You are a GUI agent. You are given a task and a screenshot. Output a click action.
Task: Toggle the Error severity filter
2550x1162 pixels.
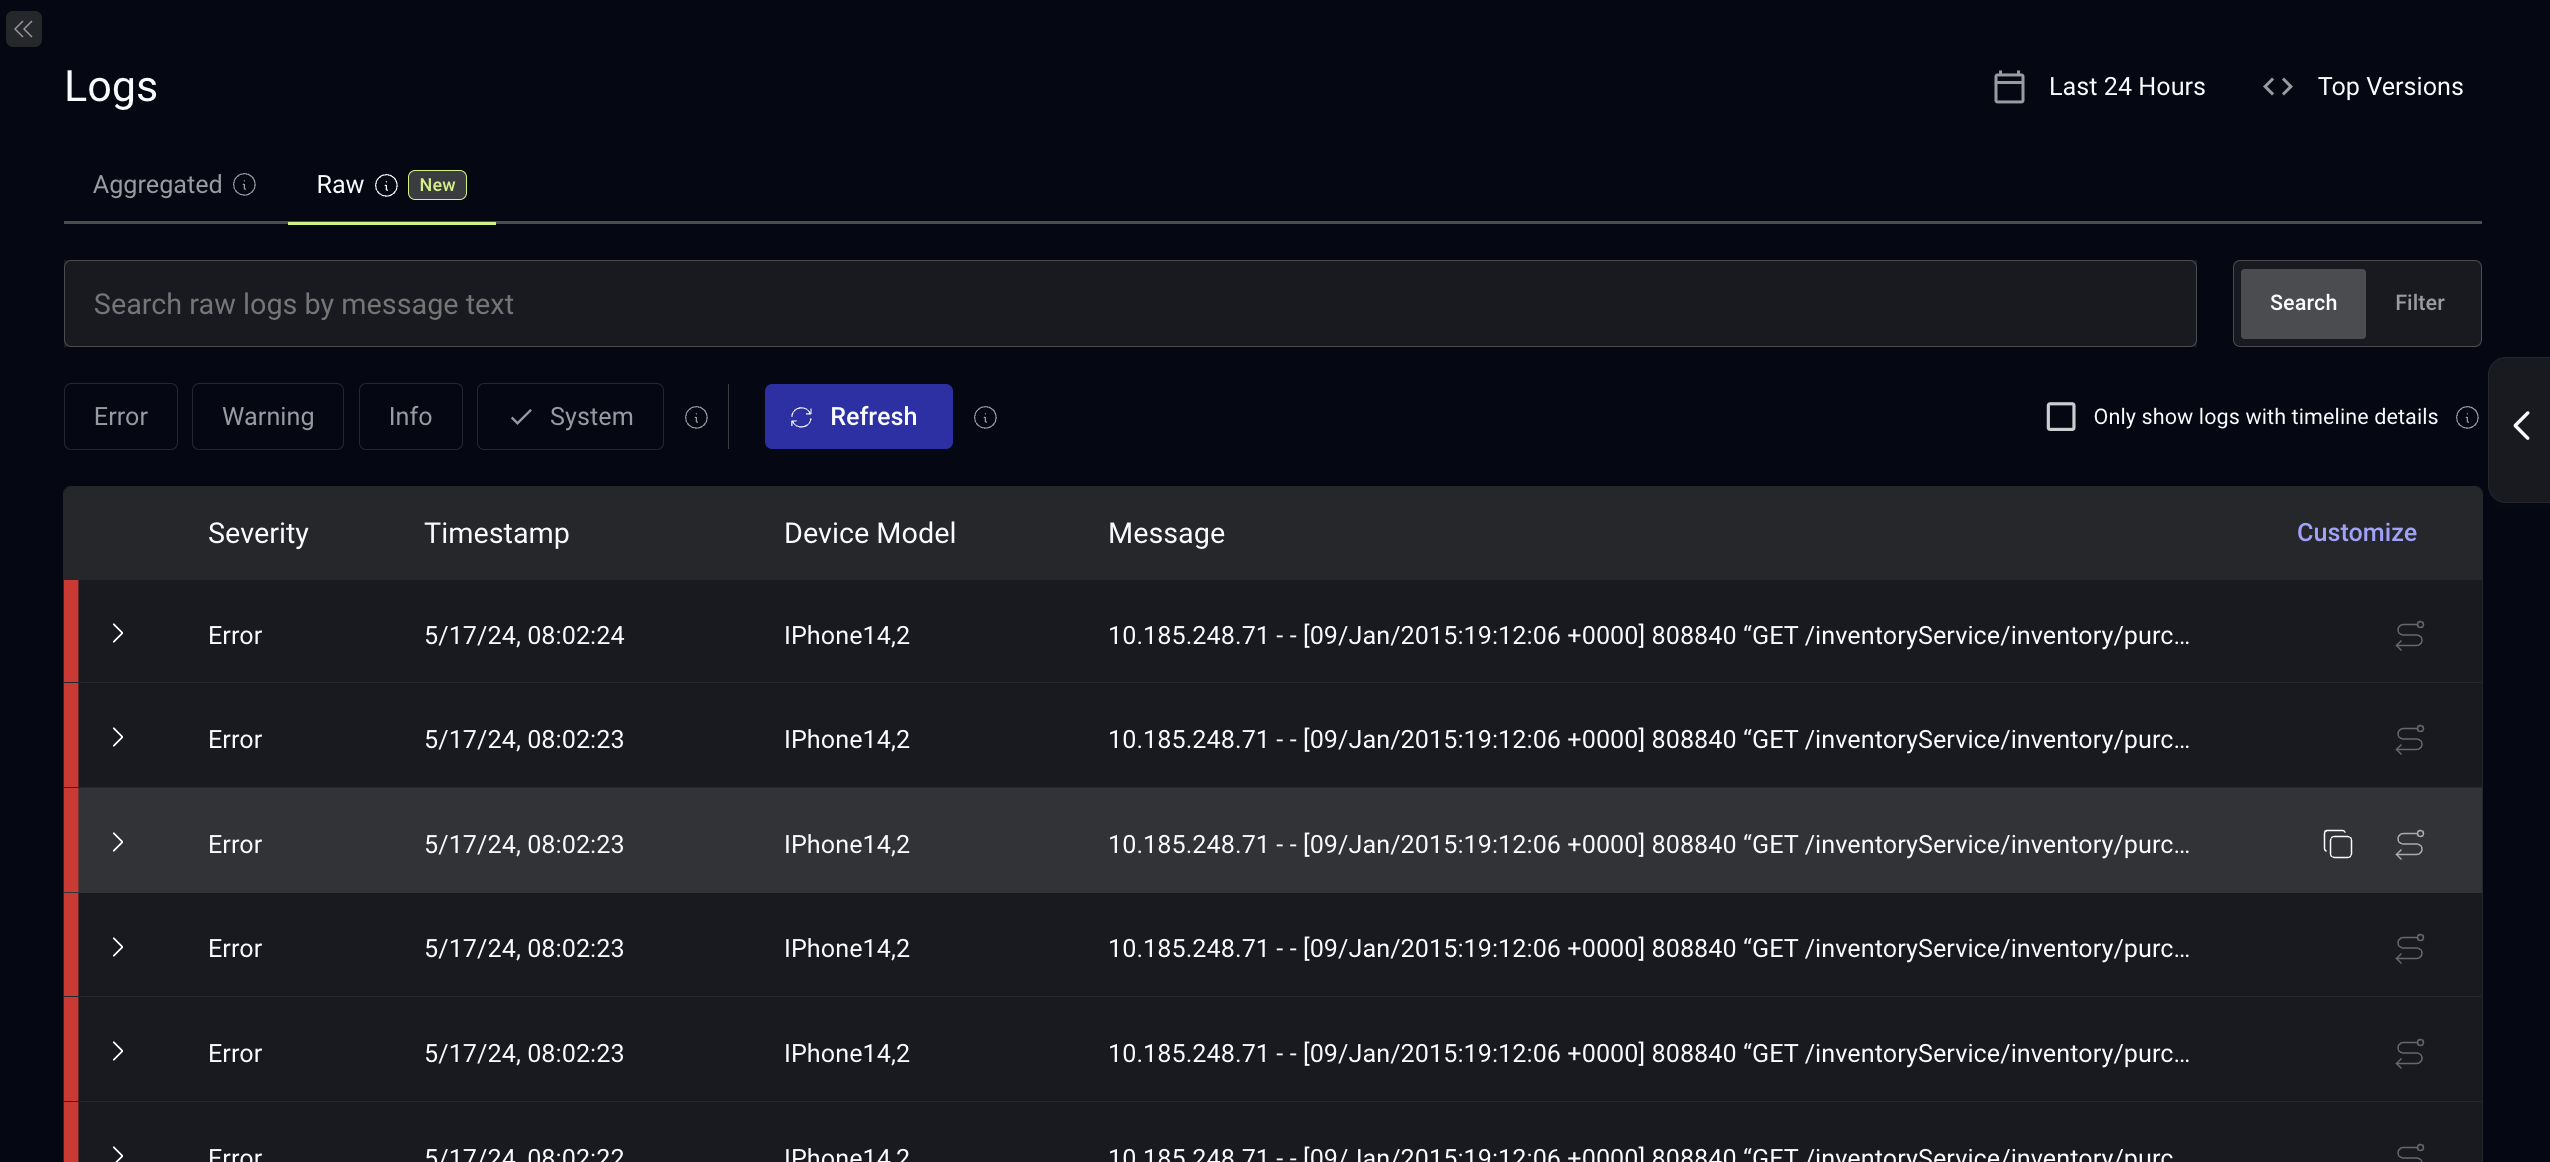pos(121,417)
